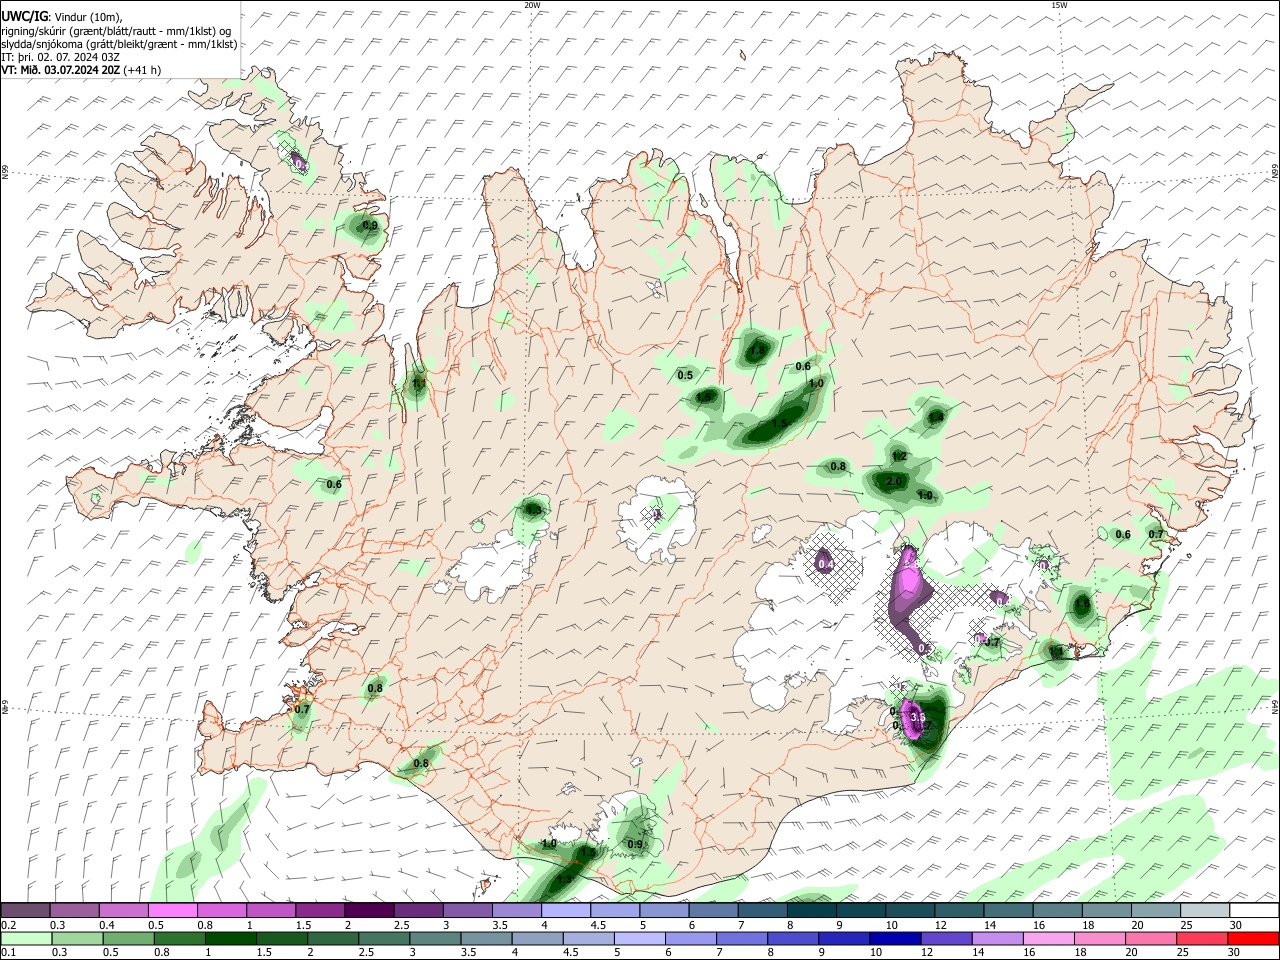
Task: Click the 'VT: Mið. 03.07.2024 20Z (+41 h)' line
Action: click(x=81, y=70)
